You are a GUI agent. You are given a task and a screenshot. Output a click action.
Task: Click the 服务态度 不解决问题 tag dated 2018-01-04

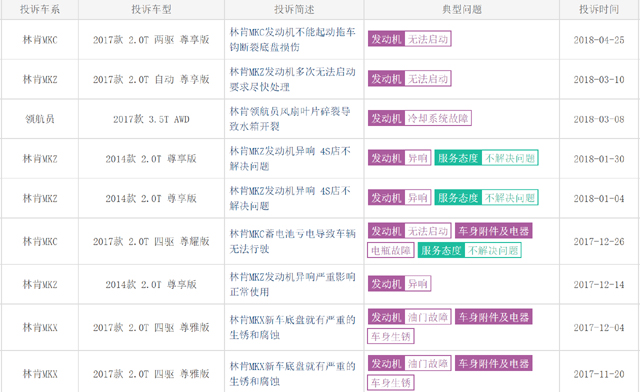pos(487,197)
